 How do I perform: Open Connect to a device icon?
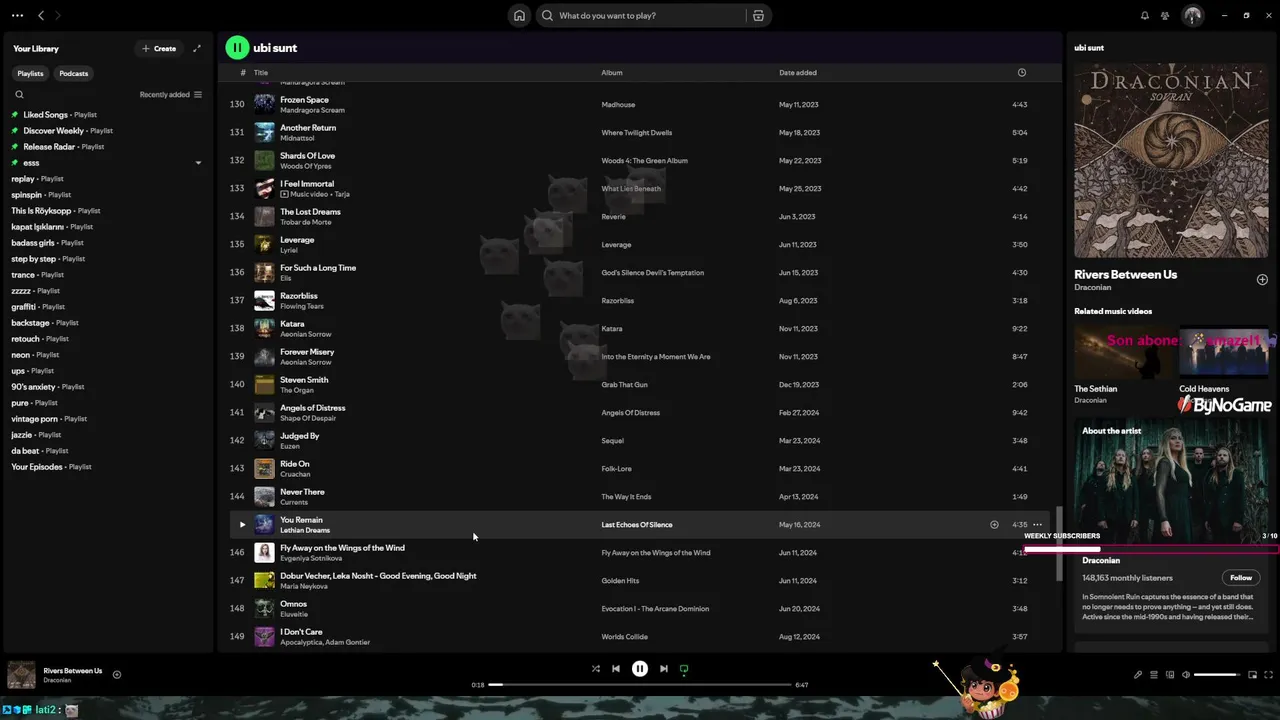click(x=1169, y=674)
